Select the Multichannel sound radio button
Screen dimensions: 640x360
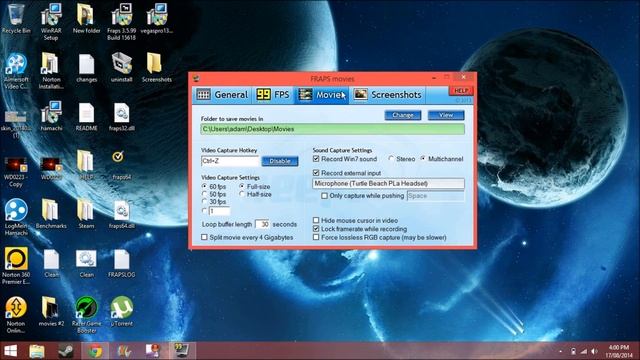[423, 159]
